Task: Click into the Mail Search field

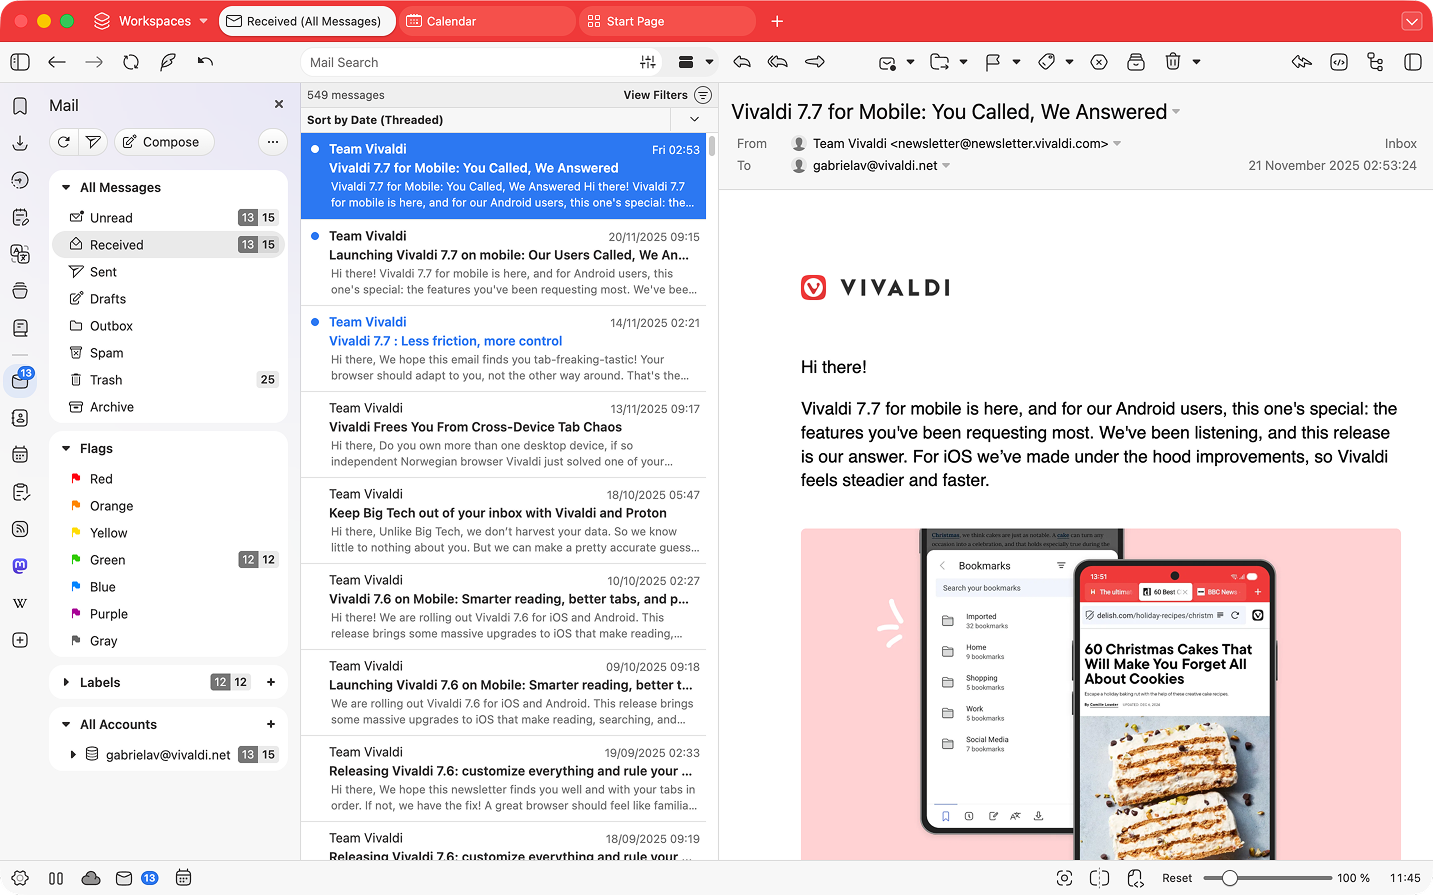Action: tap(470, 62)
